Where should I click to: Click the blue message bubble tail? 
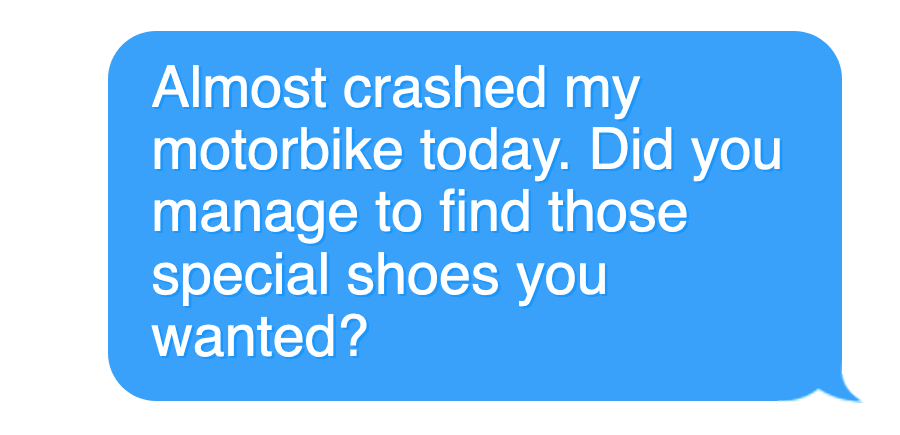[844, 389]
